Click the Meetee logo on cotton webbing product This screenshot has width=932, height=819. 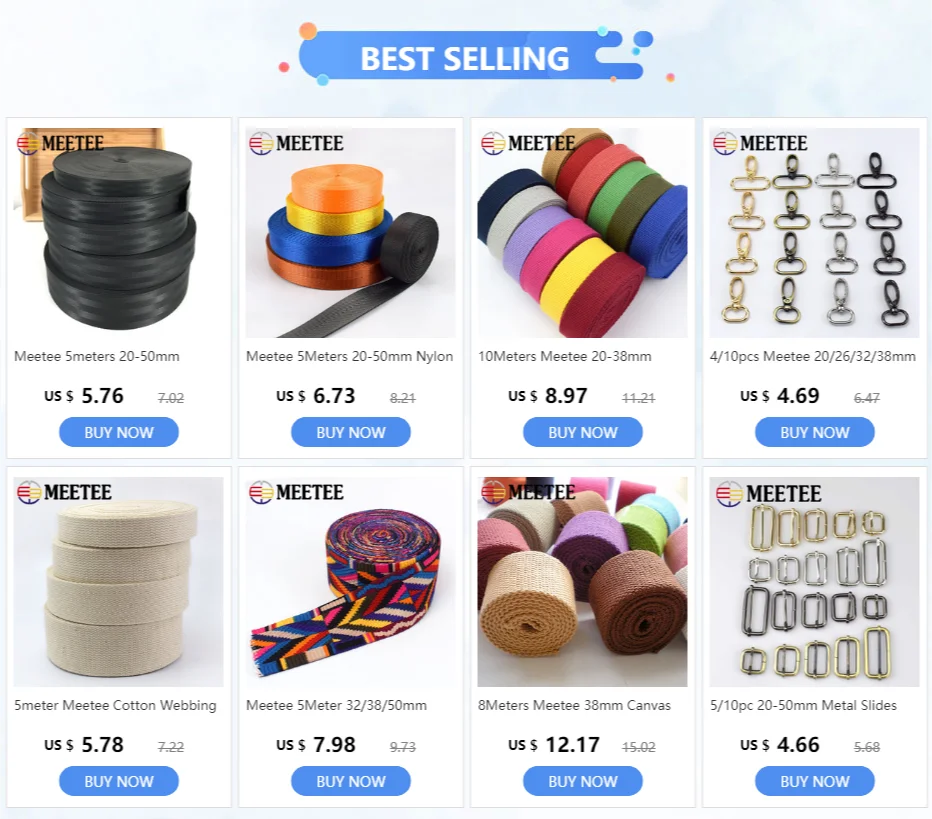click(x=64, y=493)
